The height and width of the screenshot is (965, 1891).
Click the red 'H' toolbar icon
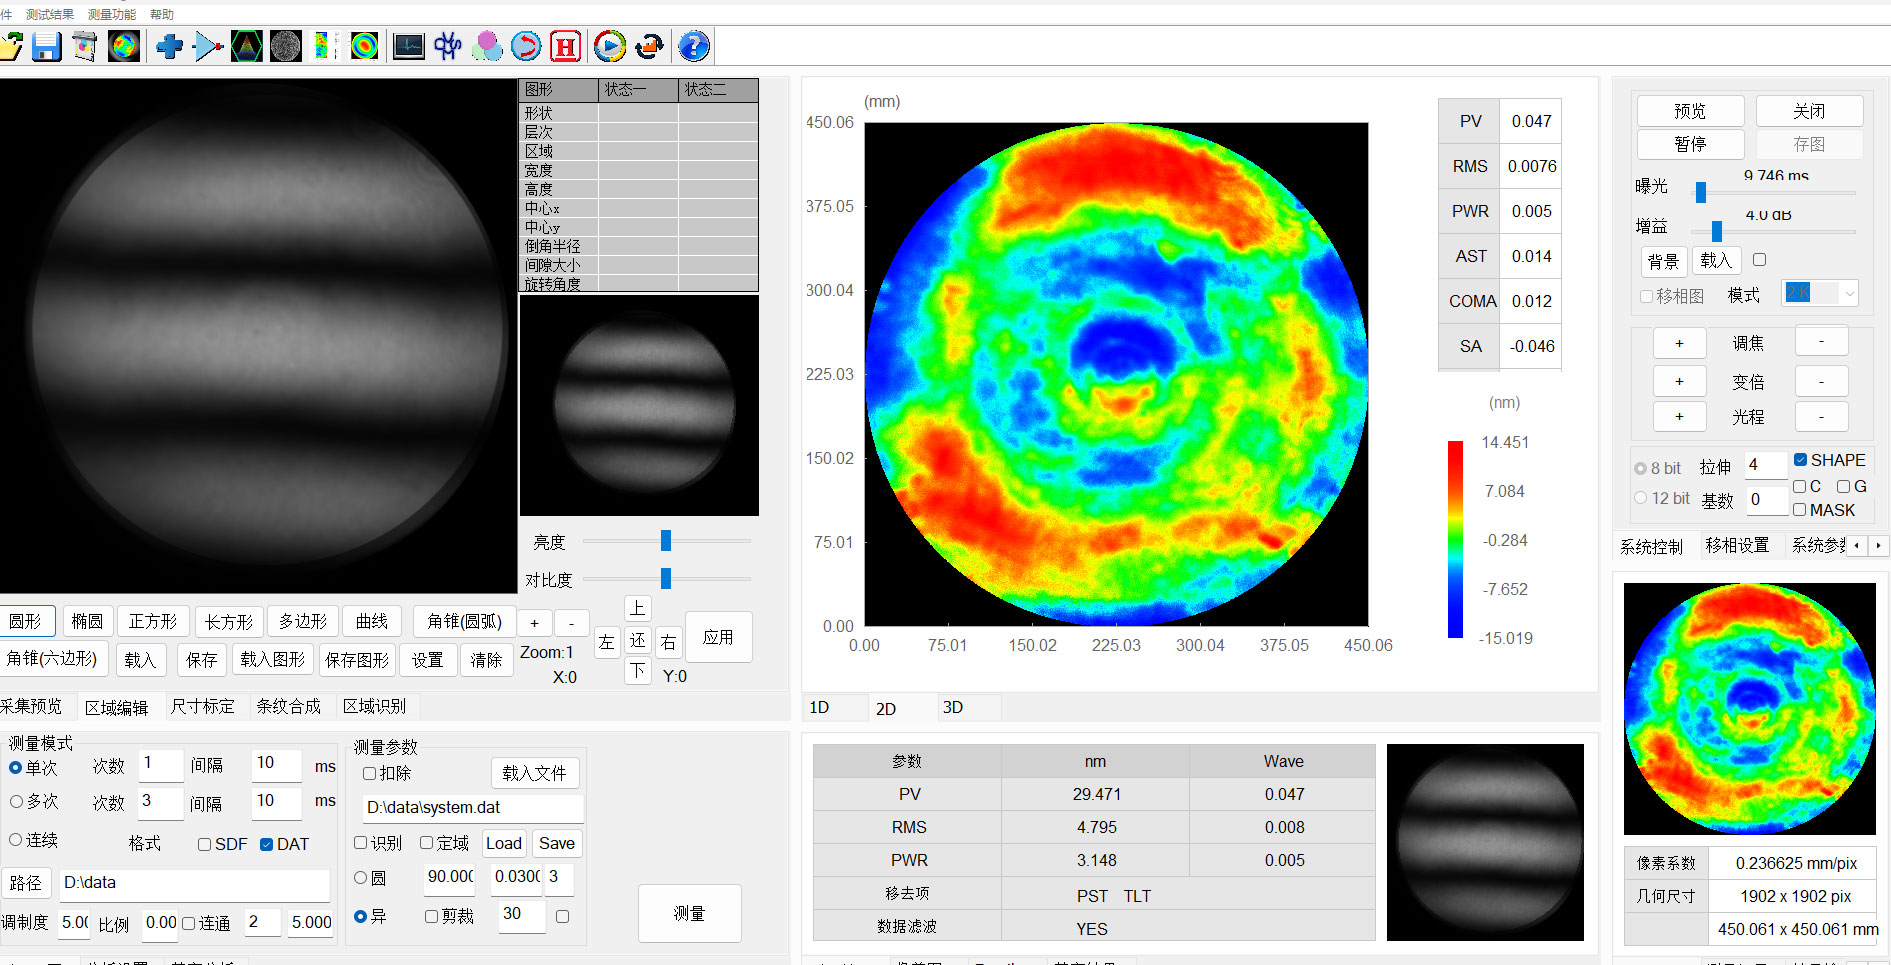pyautogui.click(x=565, y=46)
